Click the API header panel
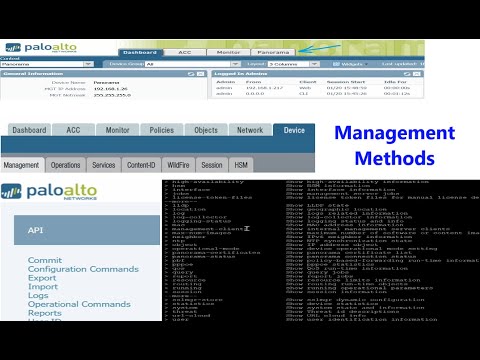 [x=87, y=230]
